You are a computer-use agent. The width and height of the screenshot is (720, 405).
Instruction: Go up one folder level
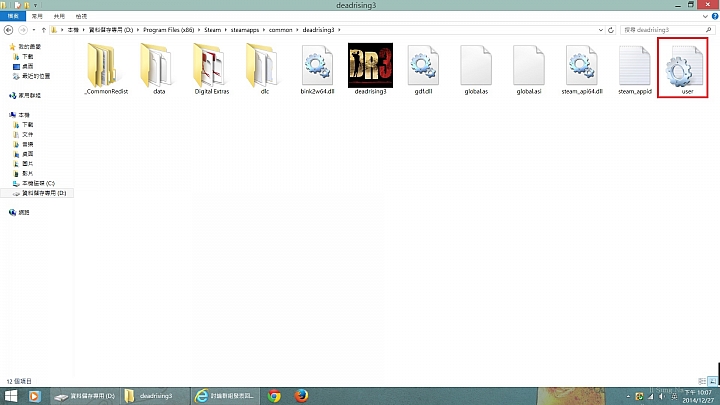(x=44, y=30)
